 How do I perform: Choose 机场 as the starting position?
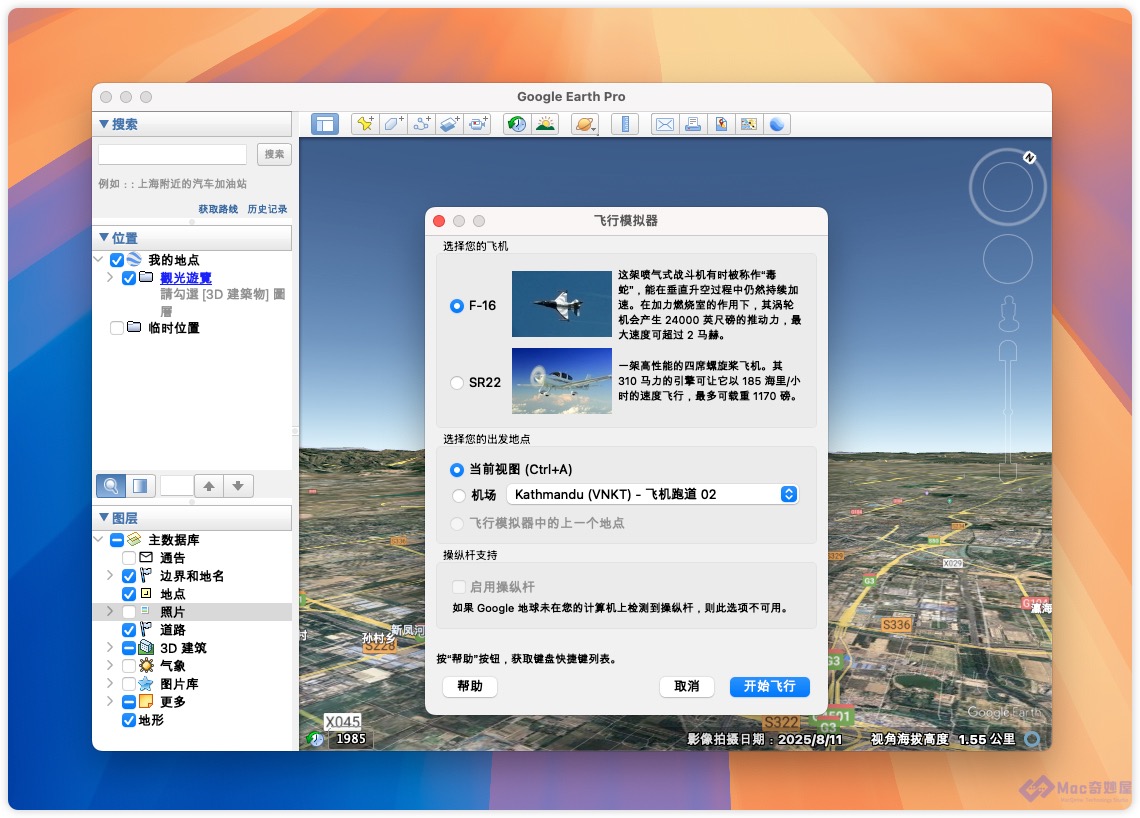(458, 496)
